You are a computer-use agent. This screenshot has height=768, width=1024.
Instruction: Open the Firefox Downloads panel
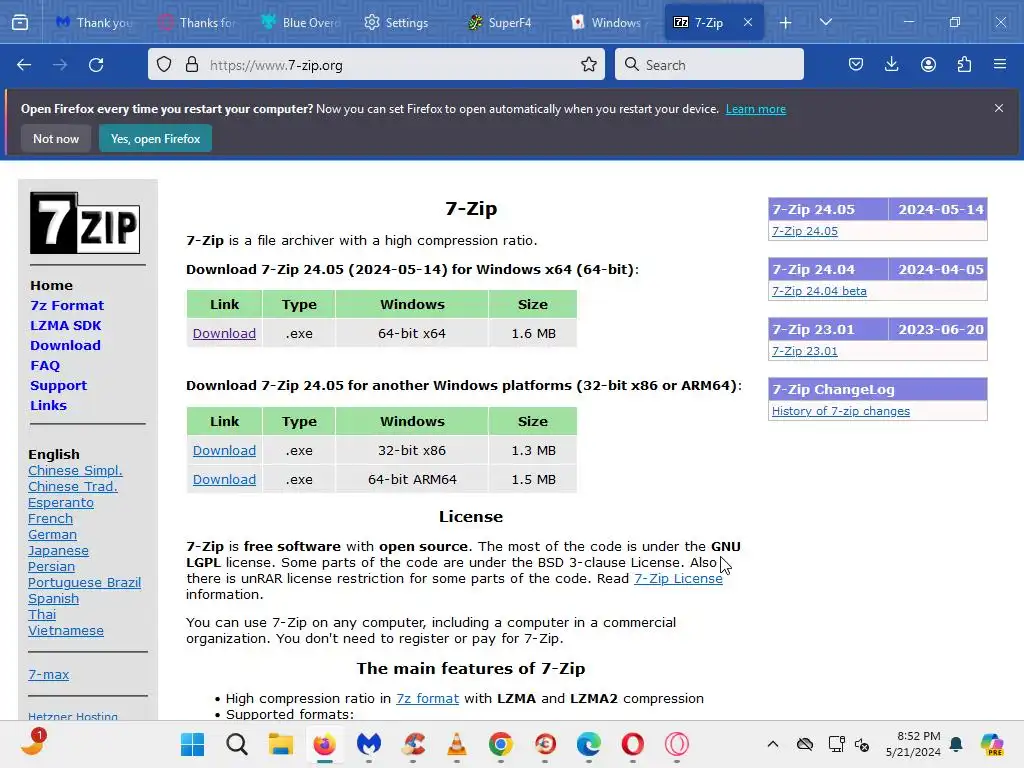pos(891,65)
